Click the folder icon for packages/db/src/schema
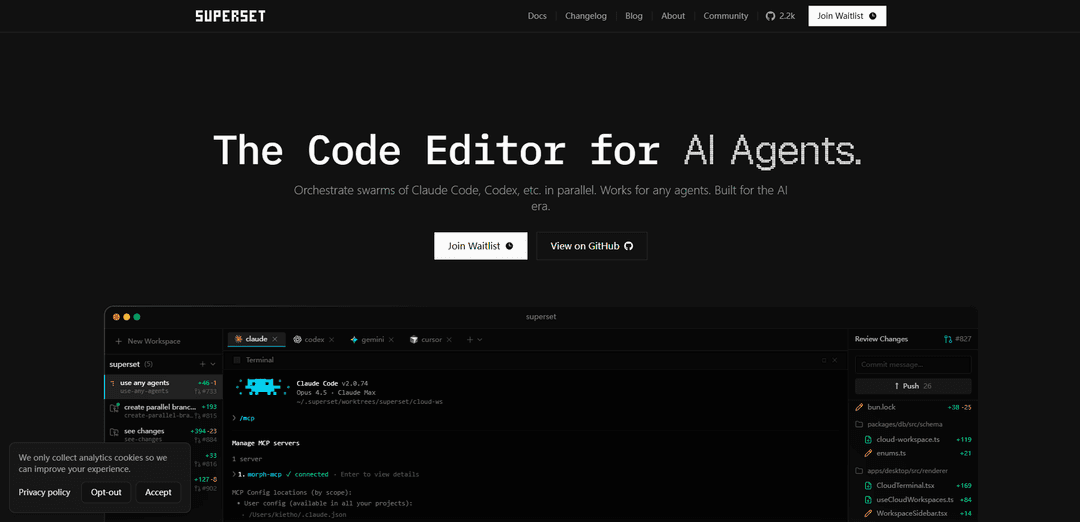This screenshot has width=1080, height=522. [x=859, y=424]
